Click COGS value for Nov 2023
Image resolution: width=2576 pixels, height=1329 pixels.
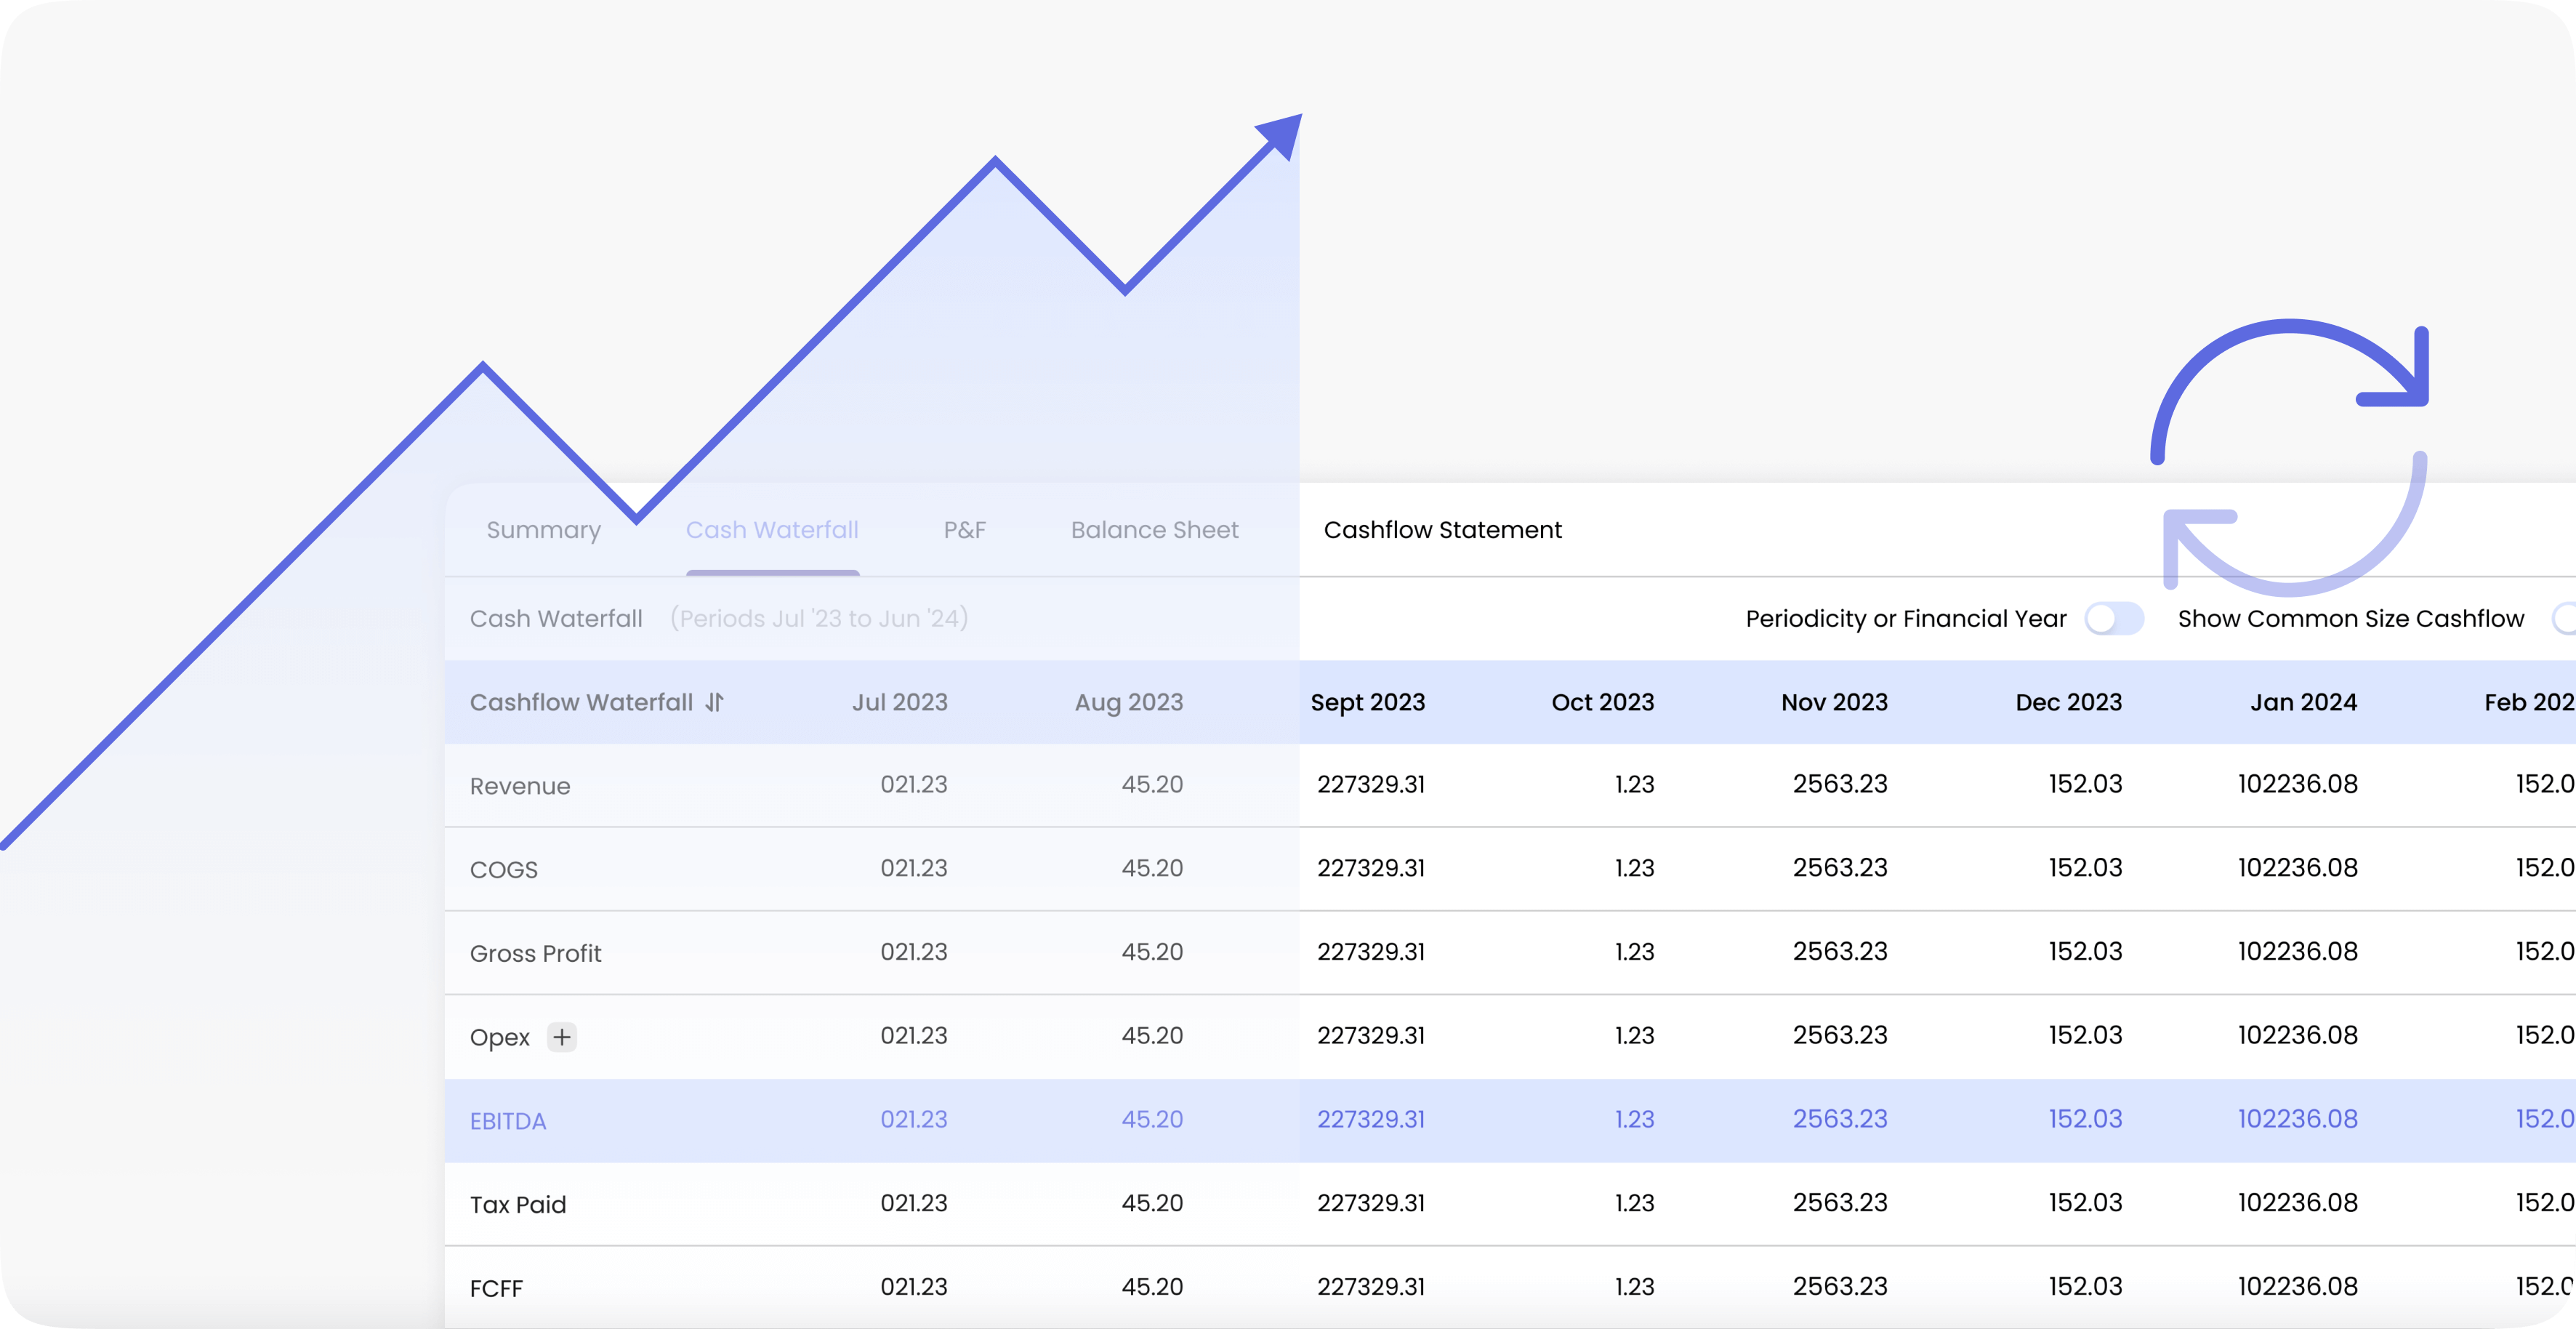pos(1840,868)
